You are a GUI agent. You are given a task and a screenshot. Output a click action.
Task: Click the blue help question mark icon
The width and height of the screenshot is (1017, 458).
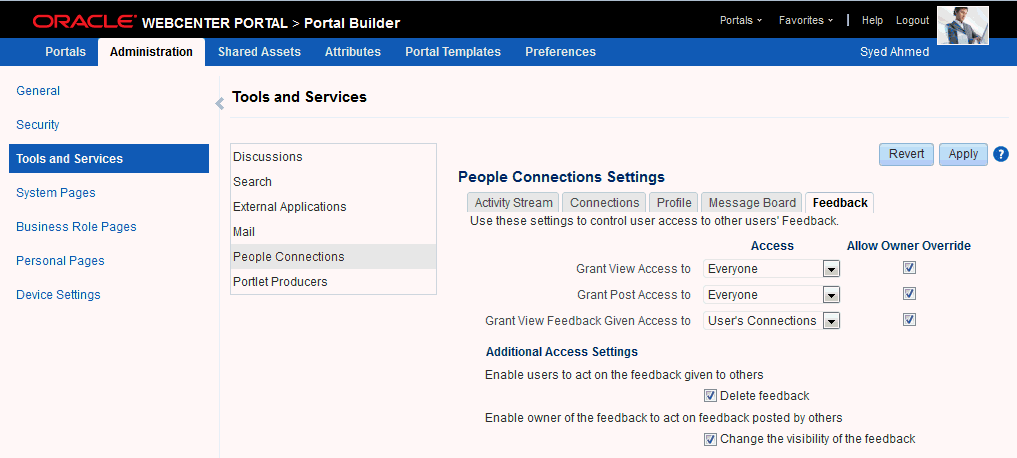pos(1001,154)
